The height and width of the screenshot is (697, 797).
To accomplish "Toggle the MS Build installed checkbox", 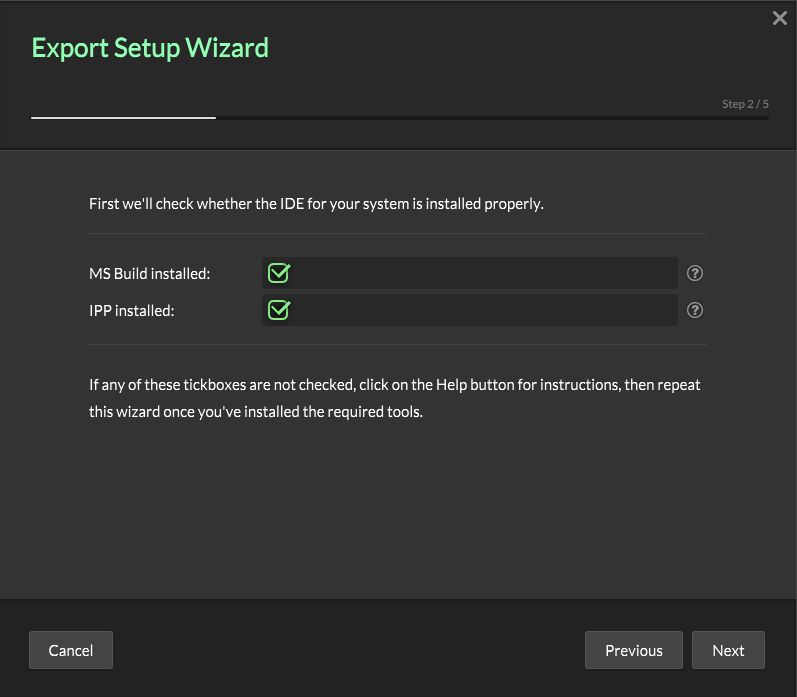I will 279,273.
